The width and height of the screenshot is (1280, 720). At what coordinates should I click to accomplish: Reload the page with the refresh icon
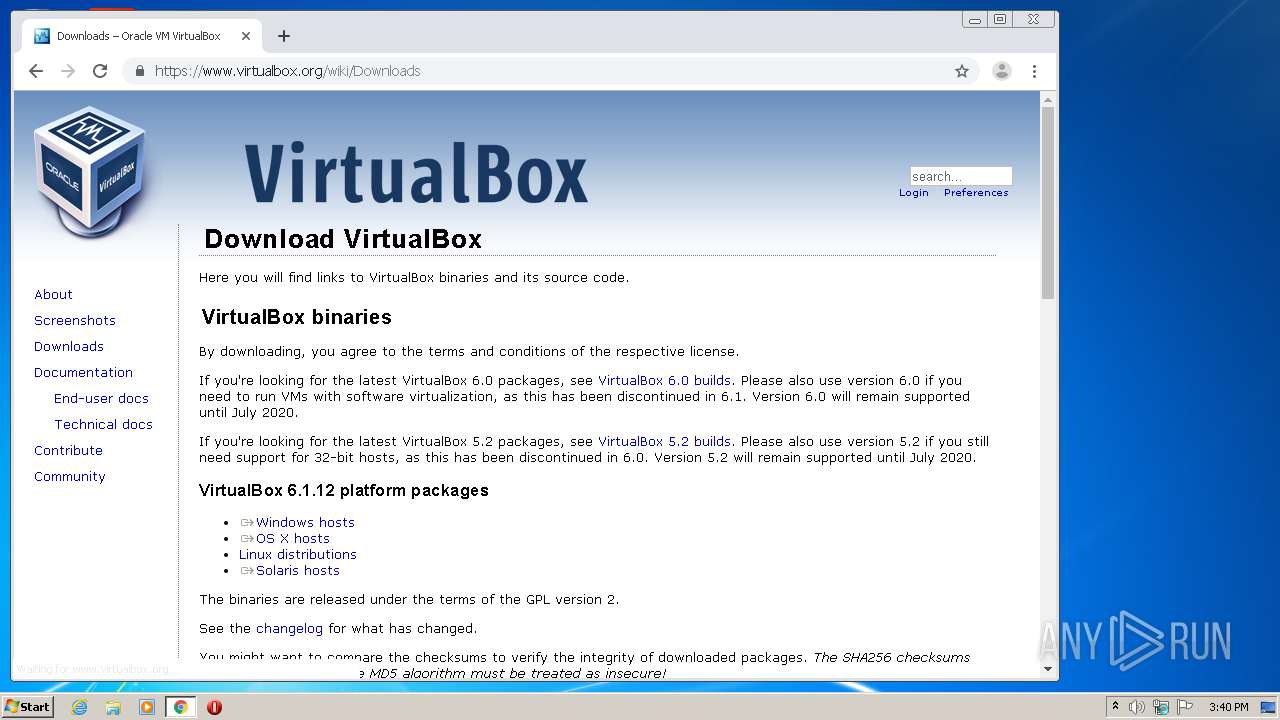click(100, 71)
